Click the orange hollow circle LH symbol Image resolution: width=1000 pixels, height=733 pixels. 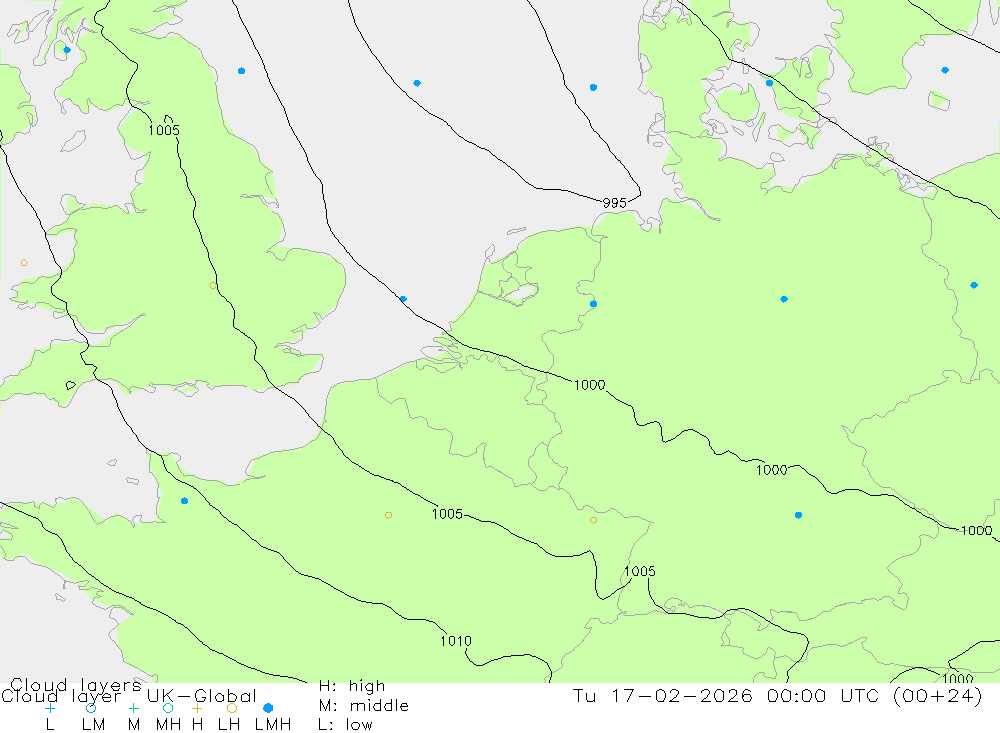[232, 708]
